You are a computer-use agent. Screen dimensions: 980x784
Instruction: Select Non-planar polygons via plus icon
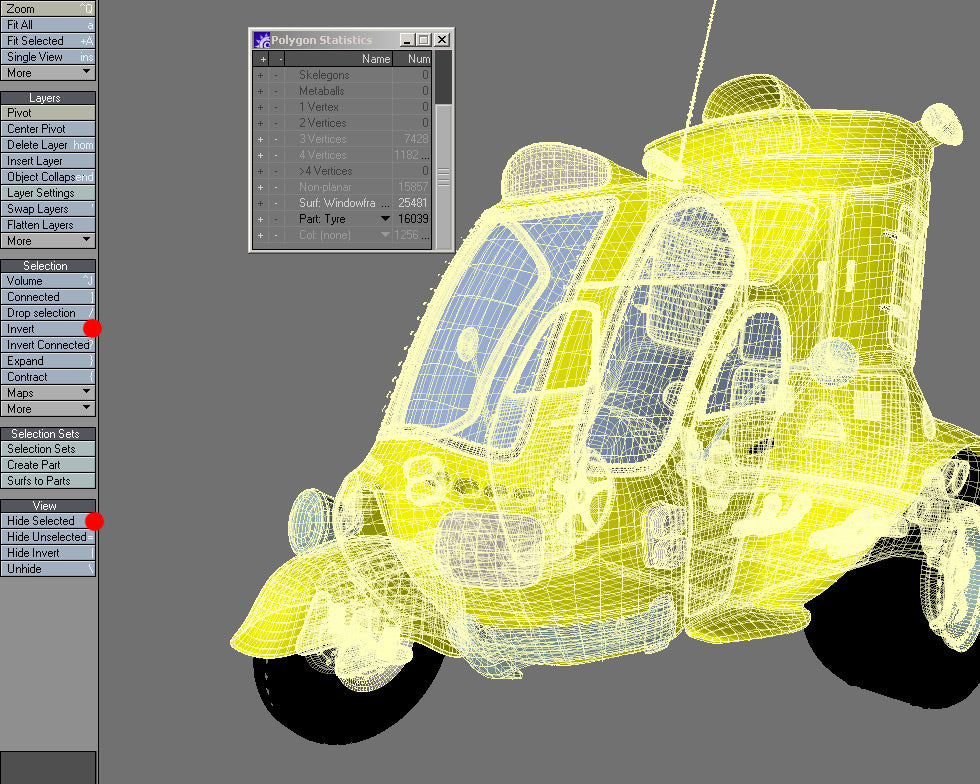(x=262, y=187)
